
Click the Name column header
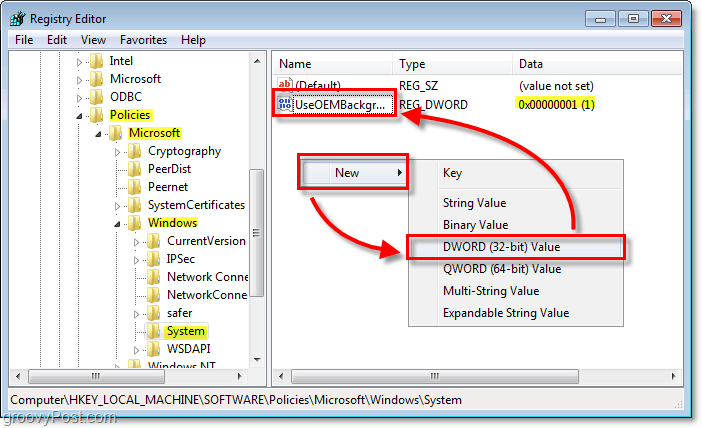tap(333, 64)
